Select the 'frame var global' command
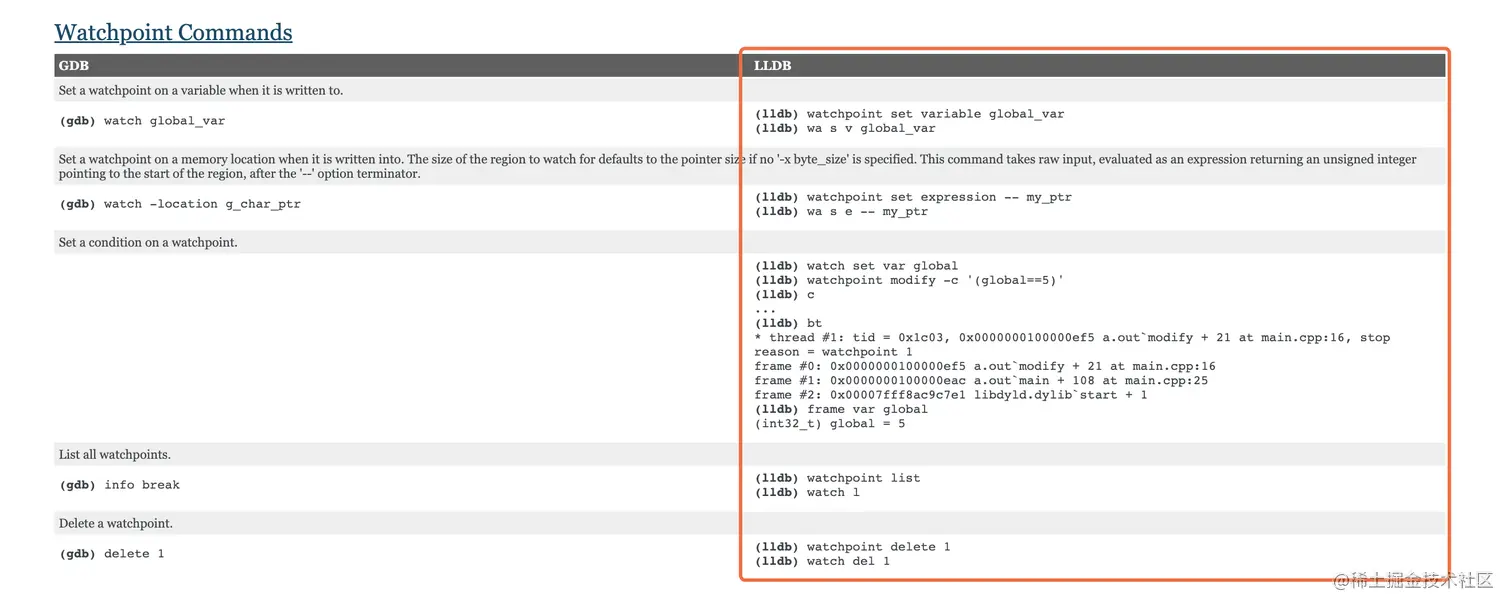The height and width of the screenshot is (609, 1512). [x=841, y=409]
